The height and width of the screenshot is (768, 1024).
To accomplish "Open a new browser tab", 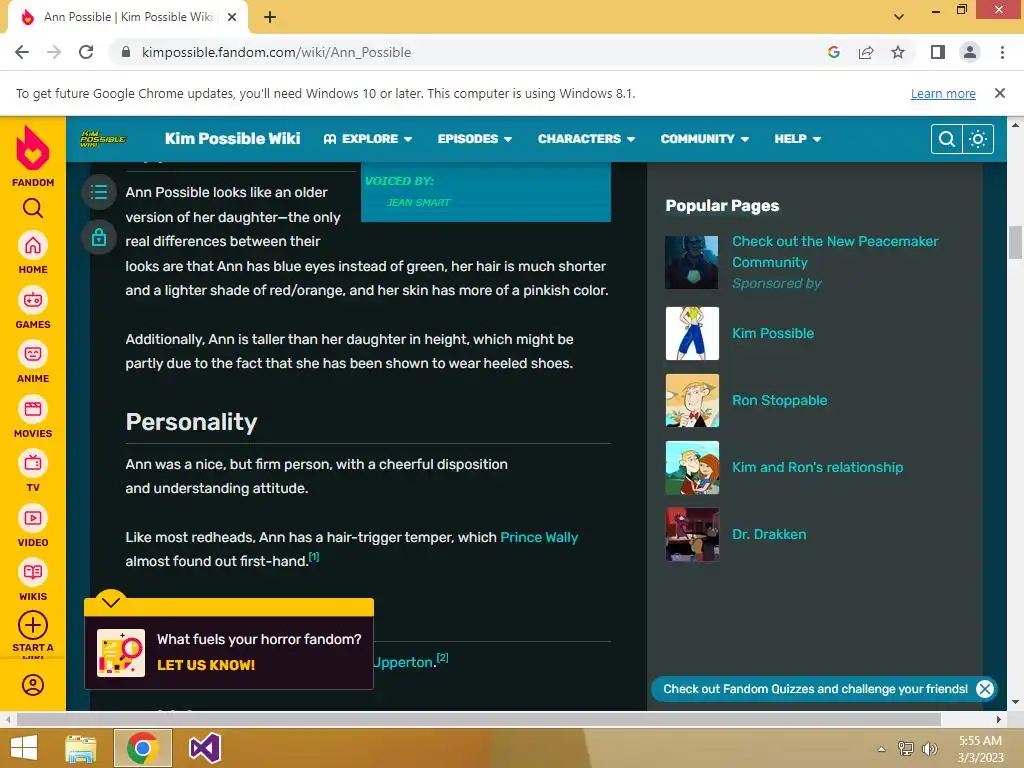I will [270, 17].
